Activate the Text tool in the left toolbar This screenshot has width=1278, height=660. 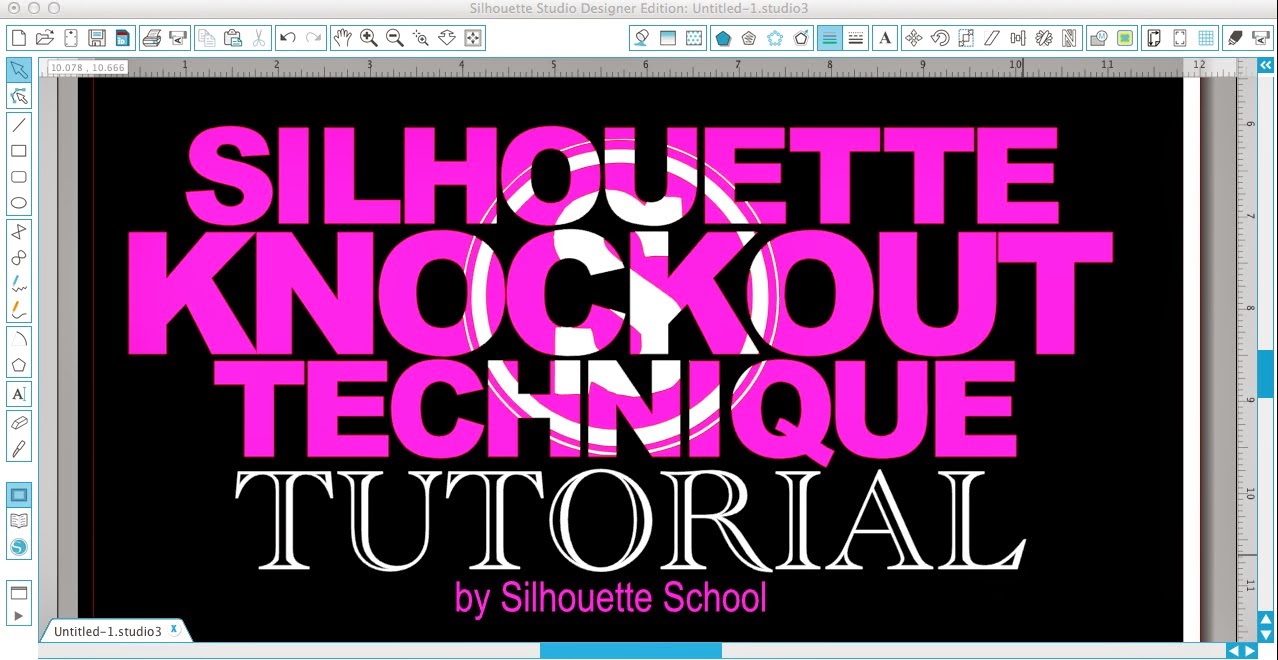tap(18, 394)
